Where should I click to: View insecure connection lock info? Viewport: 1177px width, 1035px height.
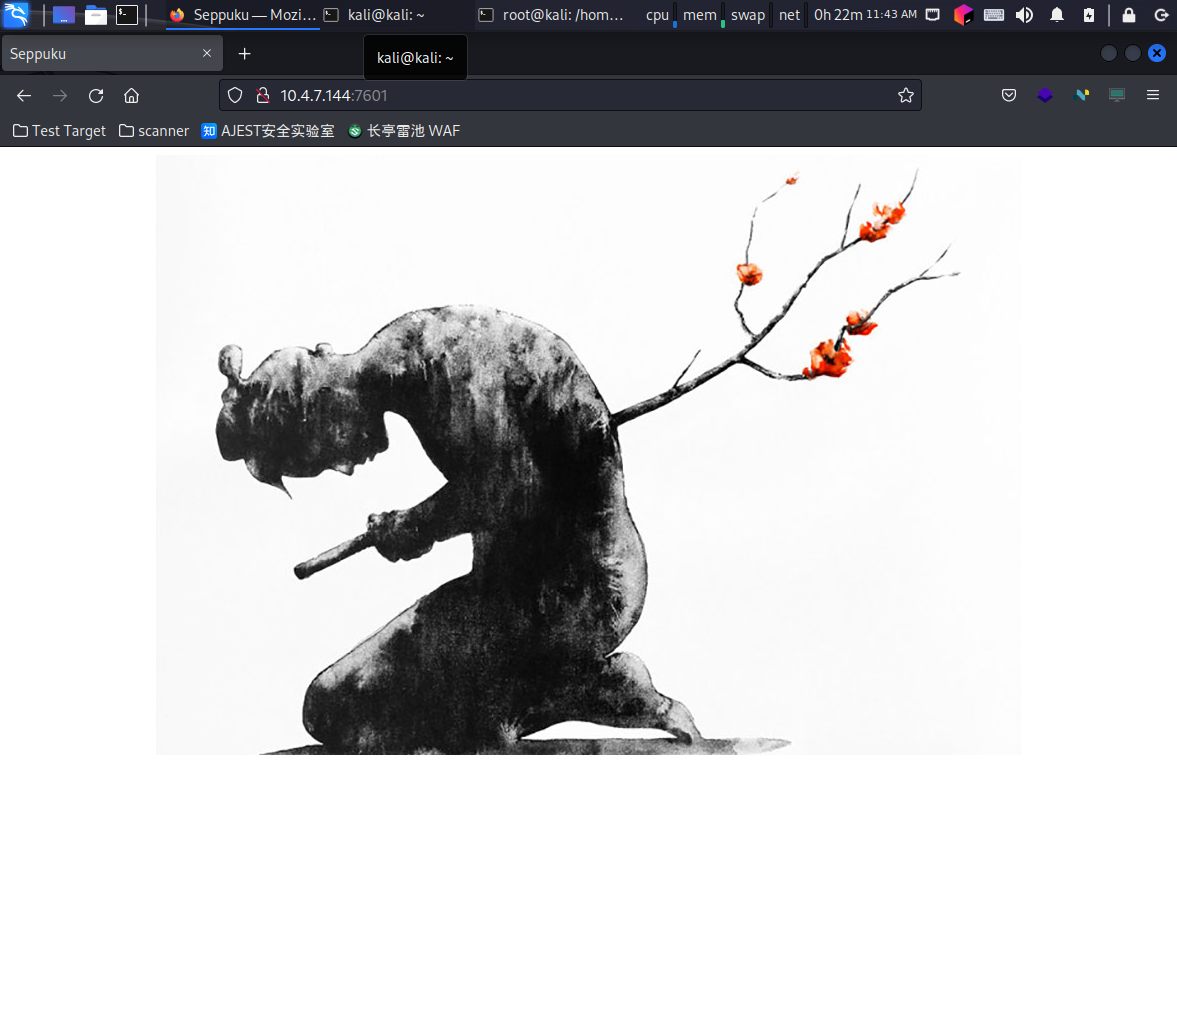click(x=263, y=95)
